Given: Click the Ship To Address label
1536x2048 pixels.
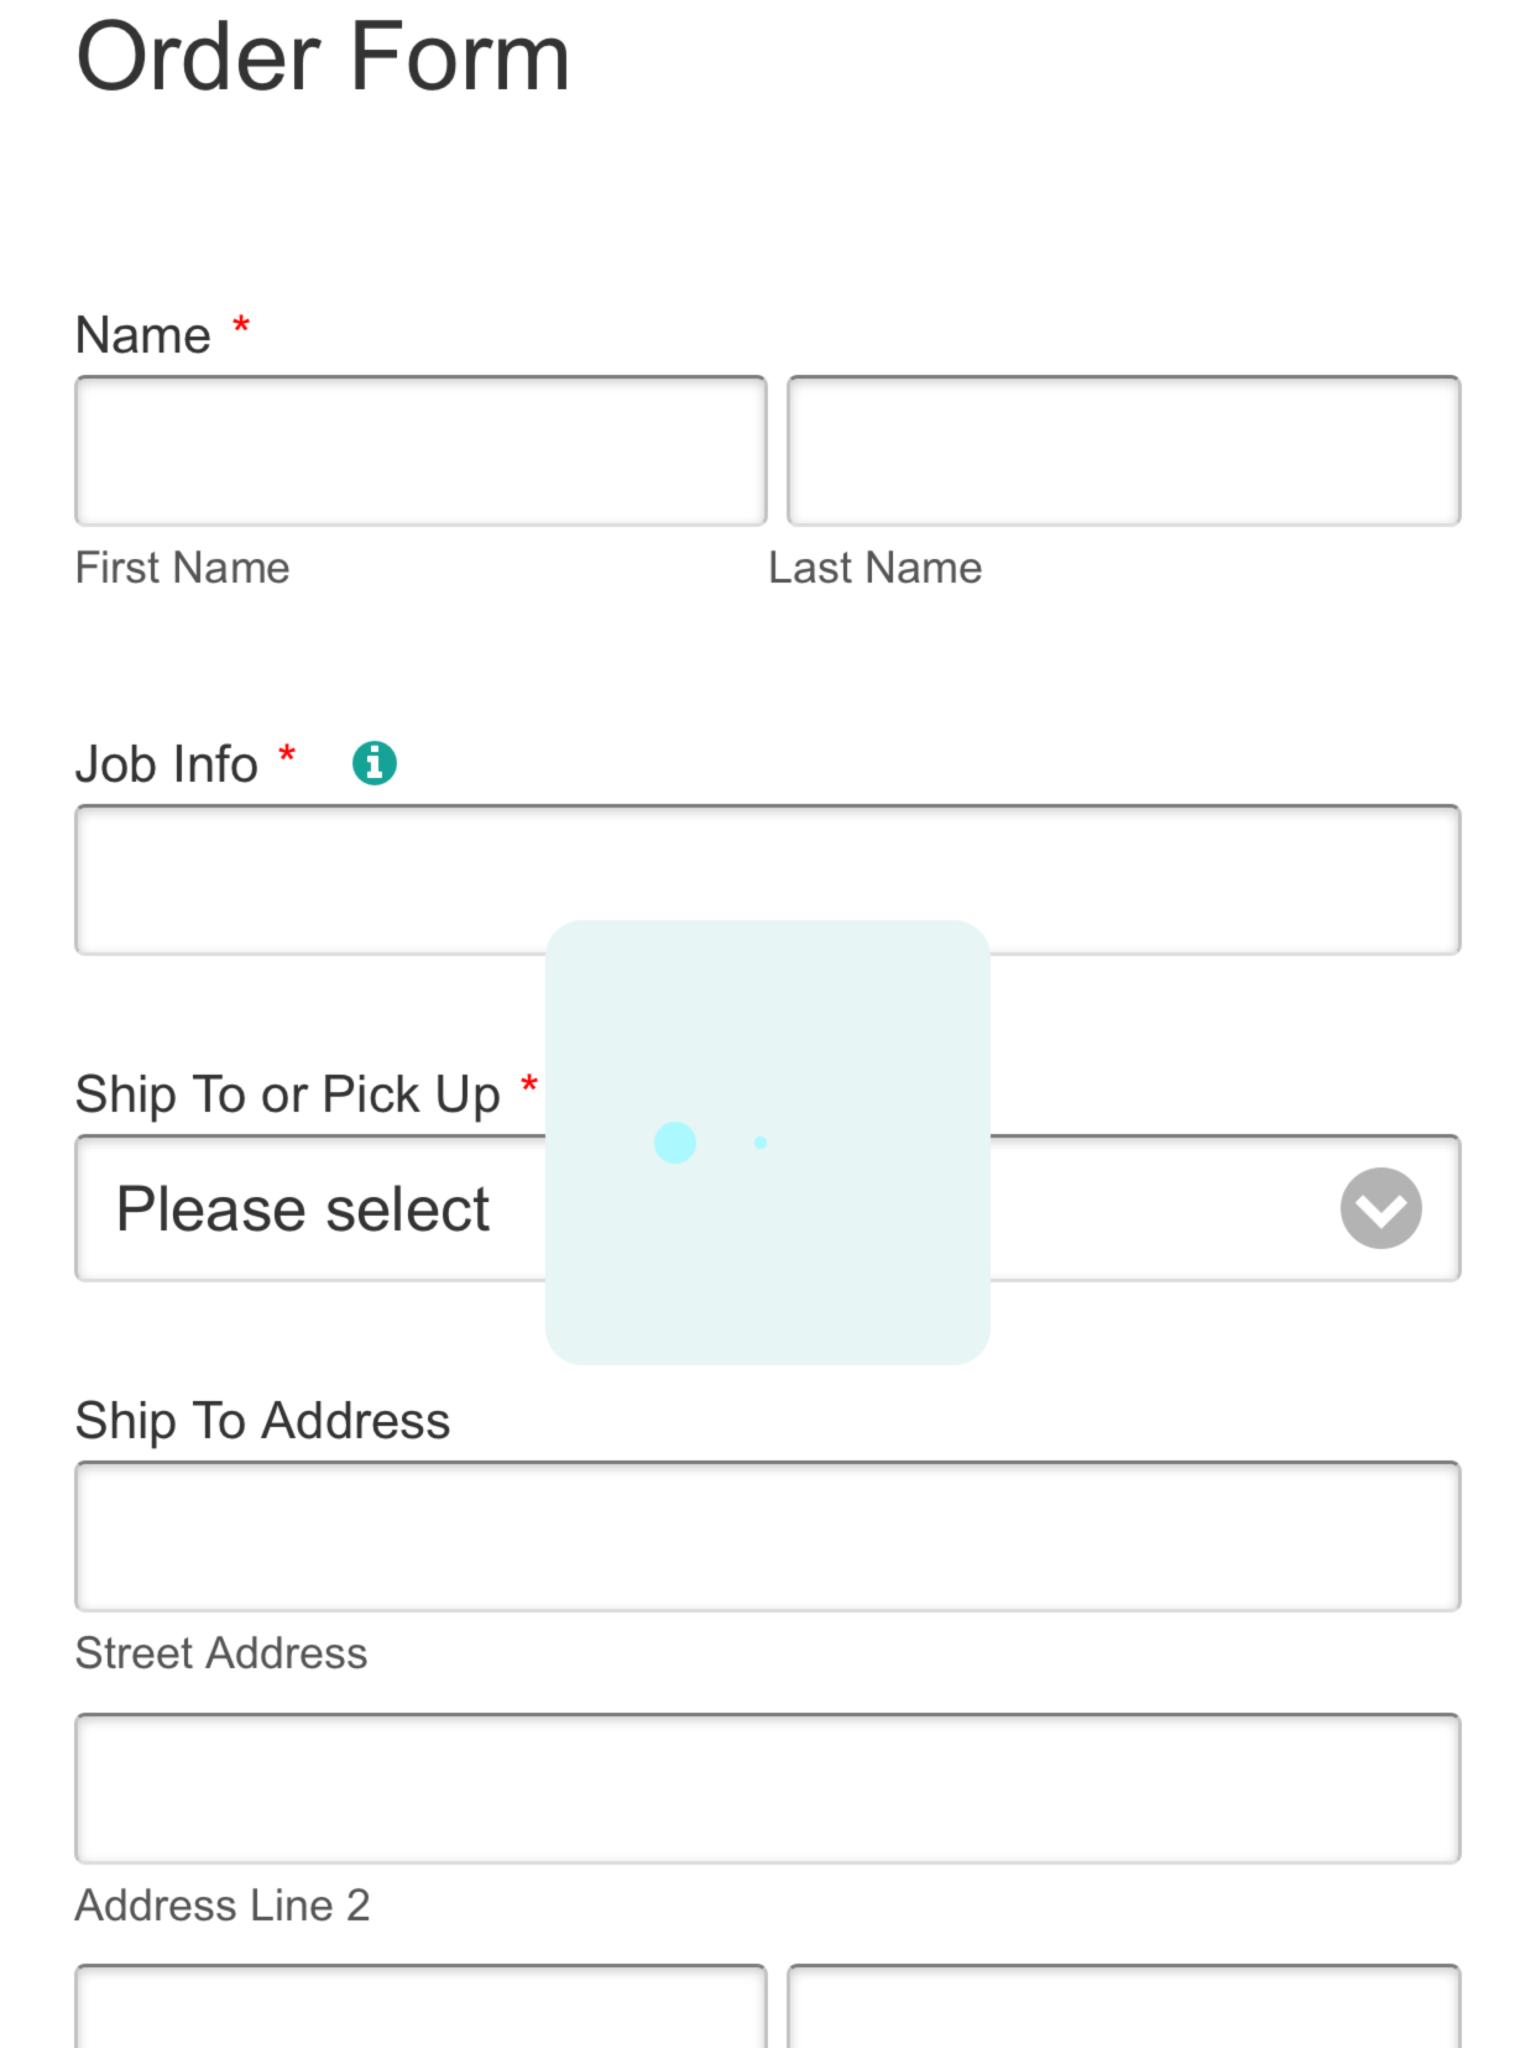Looking at the screenshot, I should click(x=262, y=1421).
